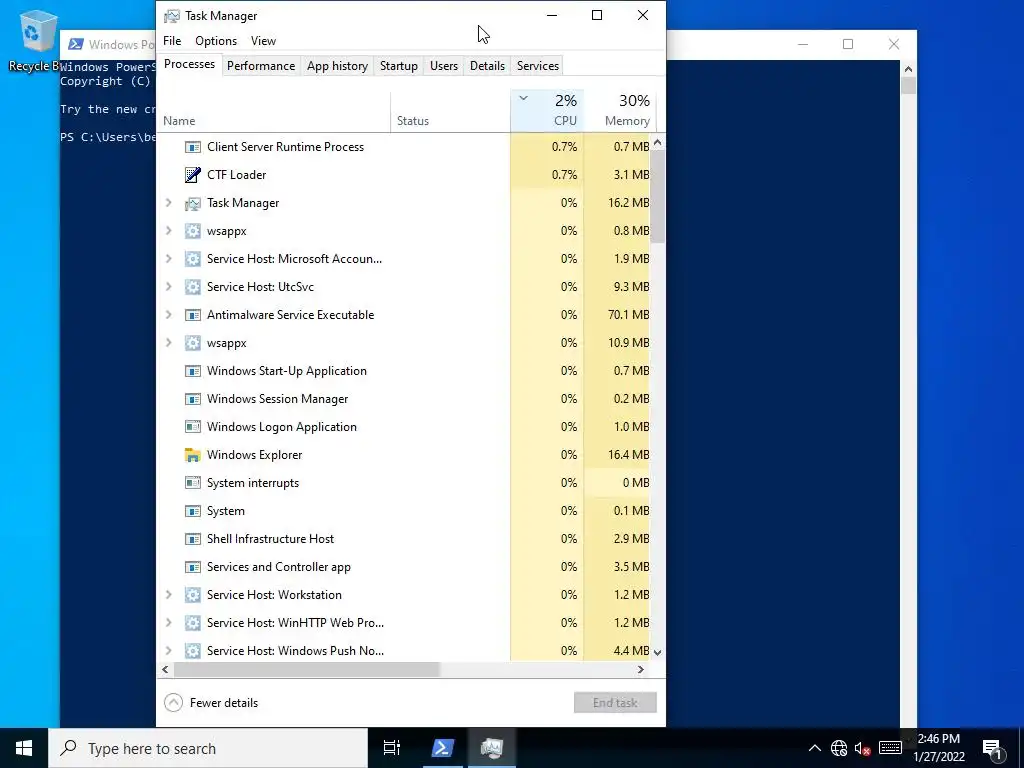The height and width of the screenshot is (768, 1024).
Task: Expand the first wsappx process group
Action: point(168,231)
